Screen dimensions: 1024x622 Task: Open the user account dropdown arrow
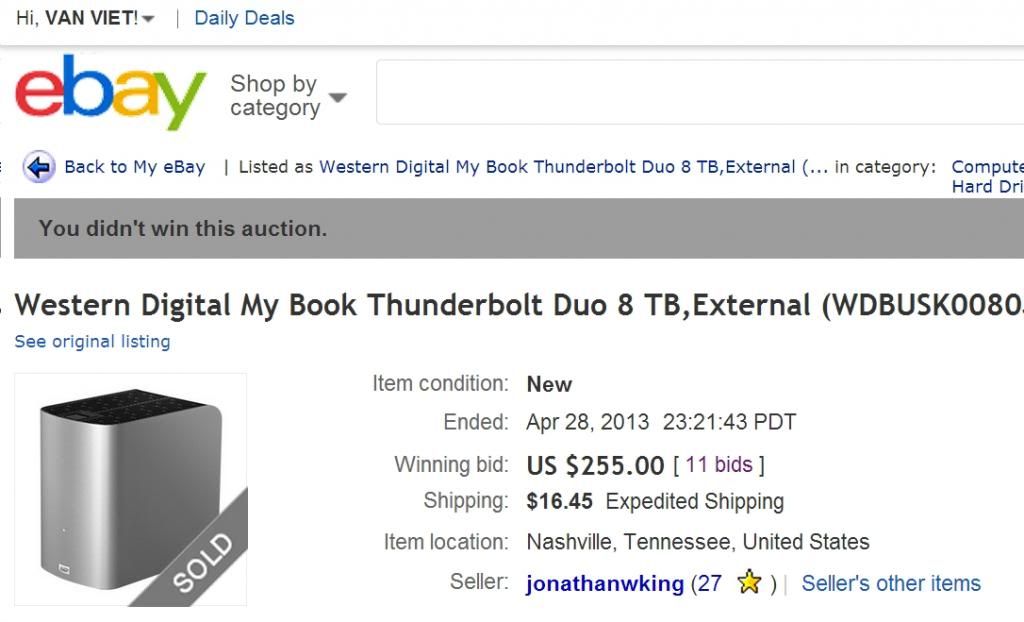click(148, 19)
